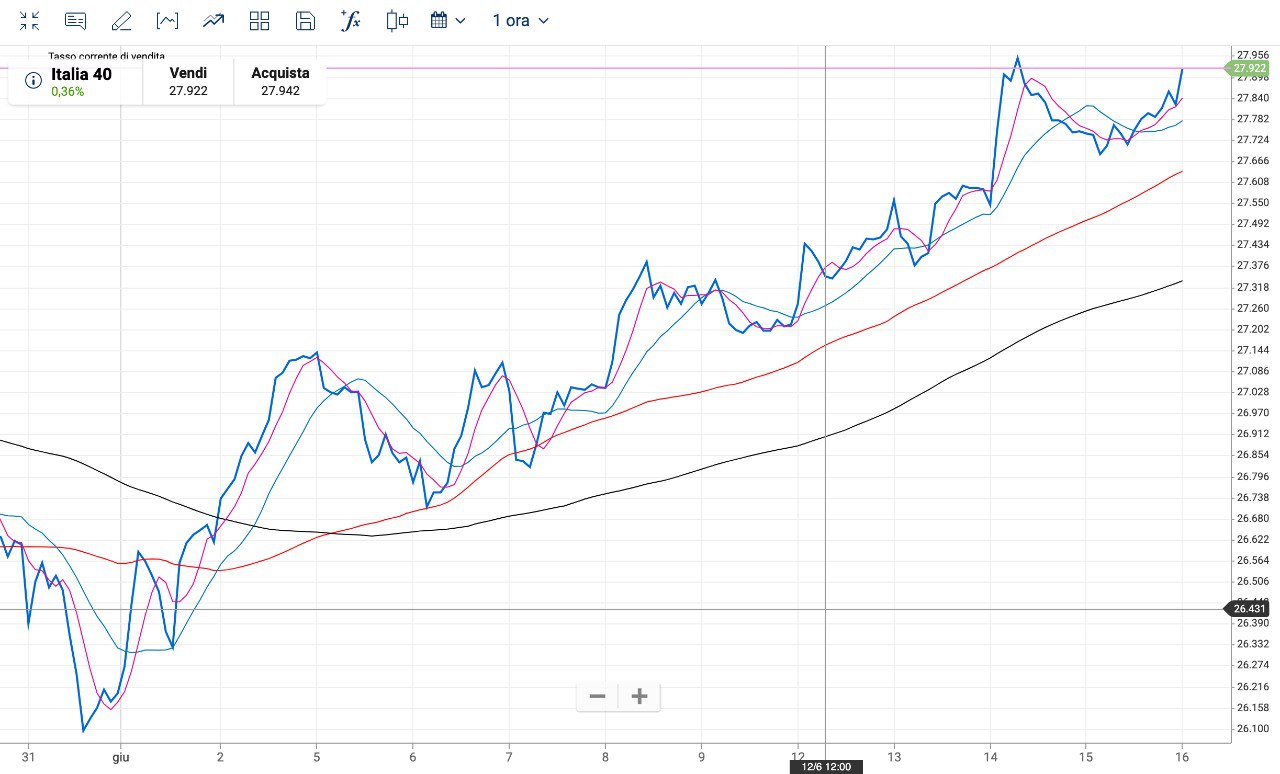The width and height of the screenshot is (1280, 774).
Task: Show Italia 40 instrument info
Action: tap(33, 80)
